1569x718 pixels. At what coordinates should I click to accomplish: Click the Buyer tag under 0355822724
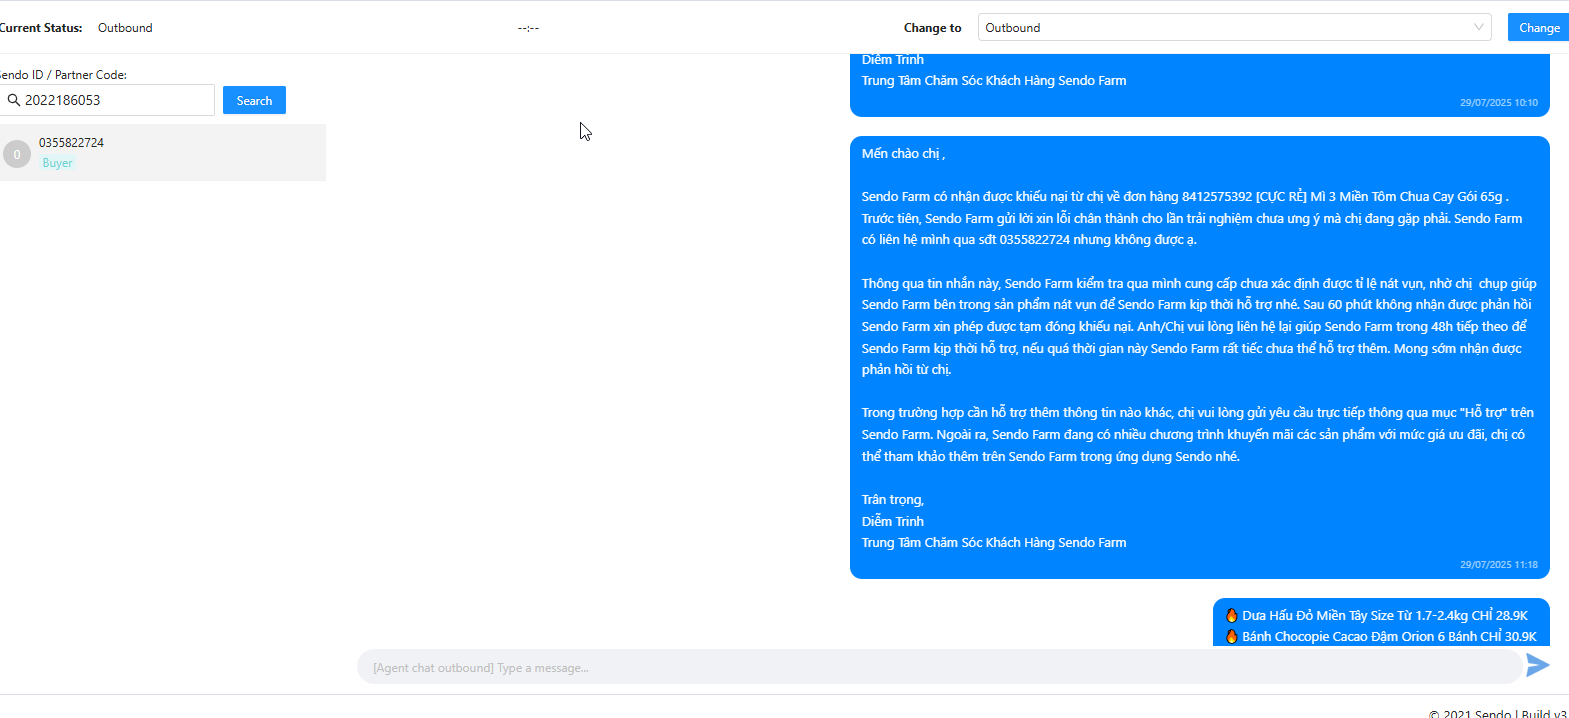pos(57,163)
